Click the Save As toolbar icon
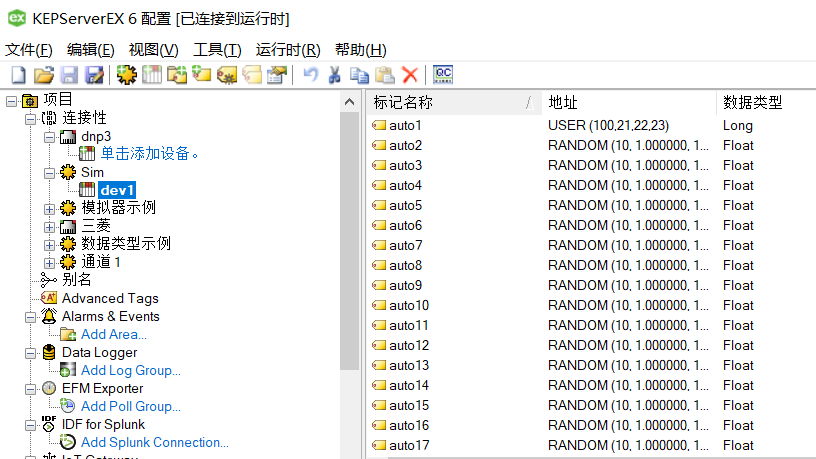The height and width of the screenshot is (459, 816). coord(95,75)
